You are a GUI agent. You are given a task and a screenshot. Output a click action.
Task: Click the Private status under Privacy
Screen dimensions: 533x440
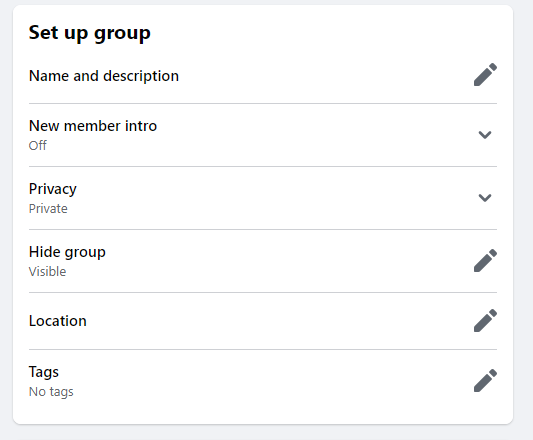48,208
